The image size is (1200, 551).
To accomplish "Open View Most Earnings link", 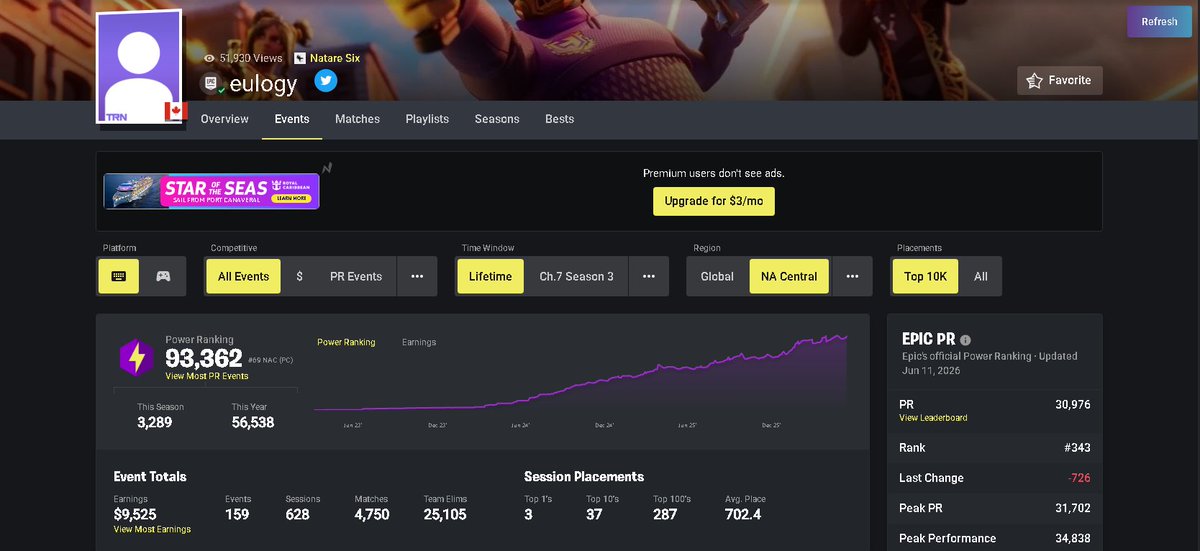I will point(152,529).
